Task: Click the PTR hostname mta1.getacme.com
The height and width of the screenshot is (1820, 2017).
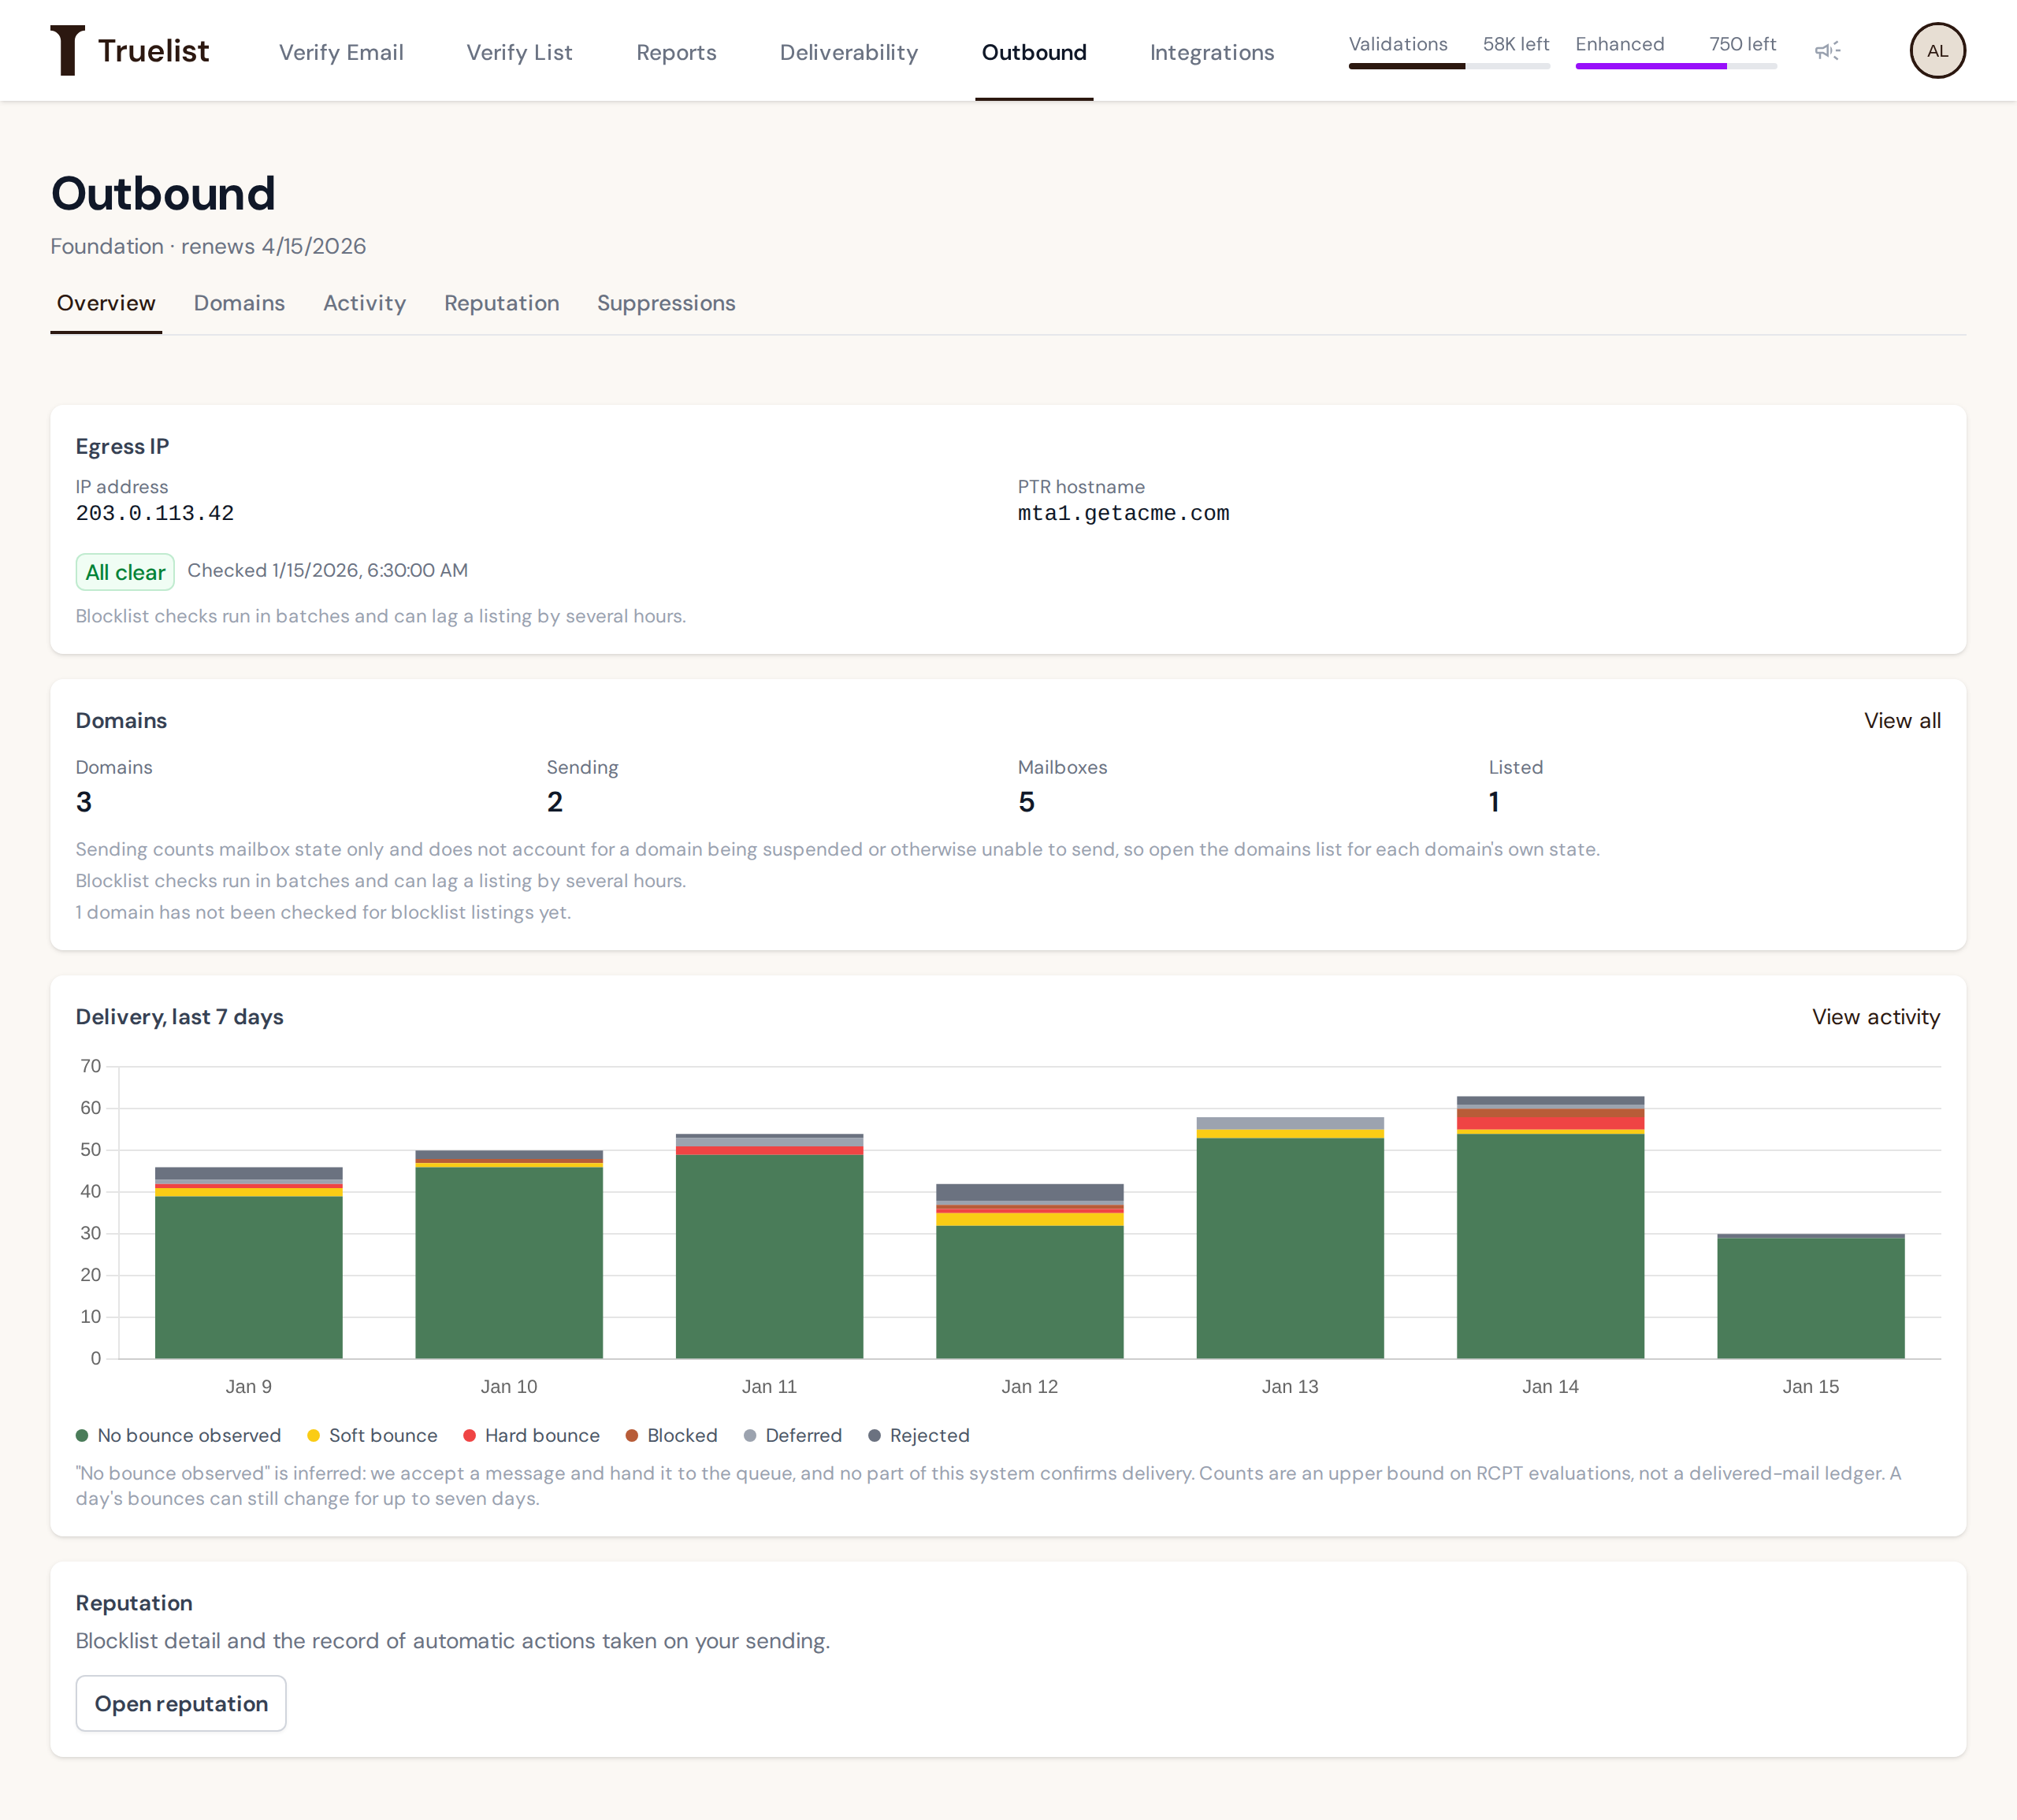Action: point(1124,513)
